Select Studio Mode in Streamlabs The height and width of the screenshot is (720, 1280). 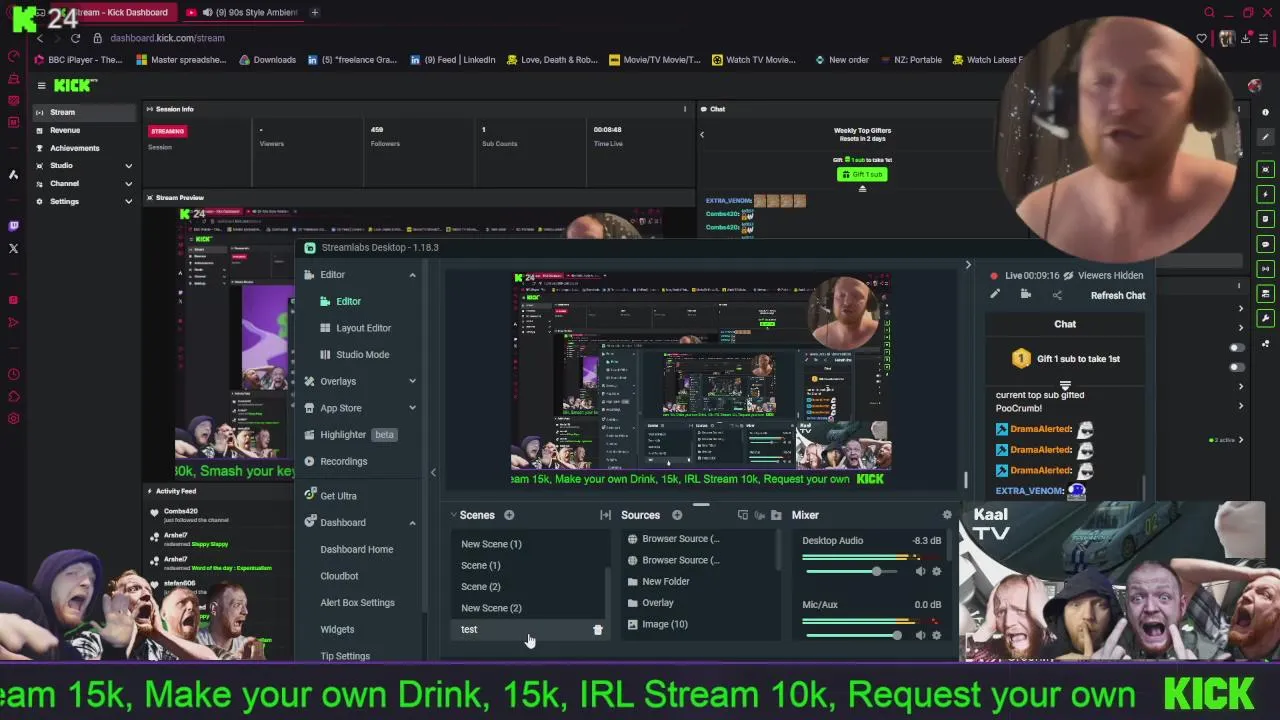tap(362, 354)
